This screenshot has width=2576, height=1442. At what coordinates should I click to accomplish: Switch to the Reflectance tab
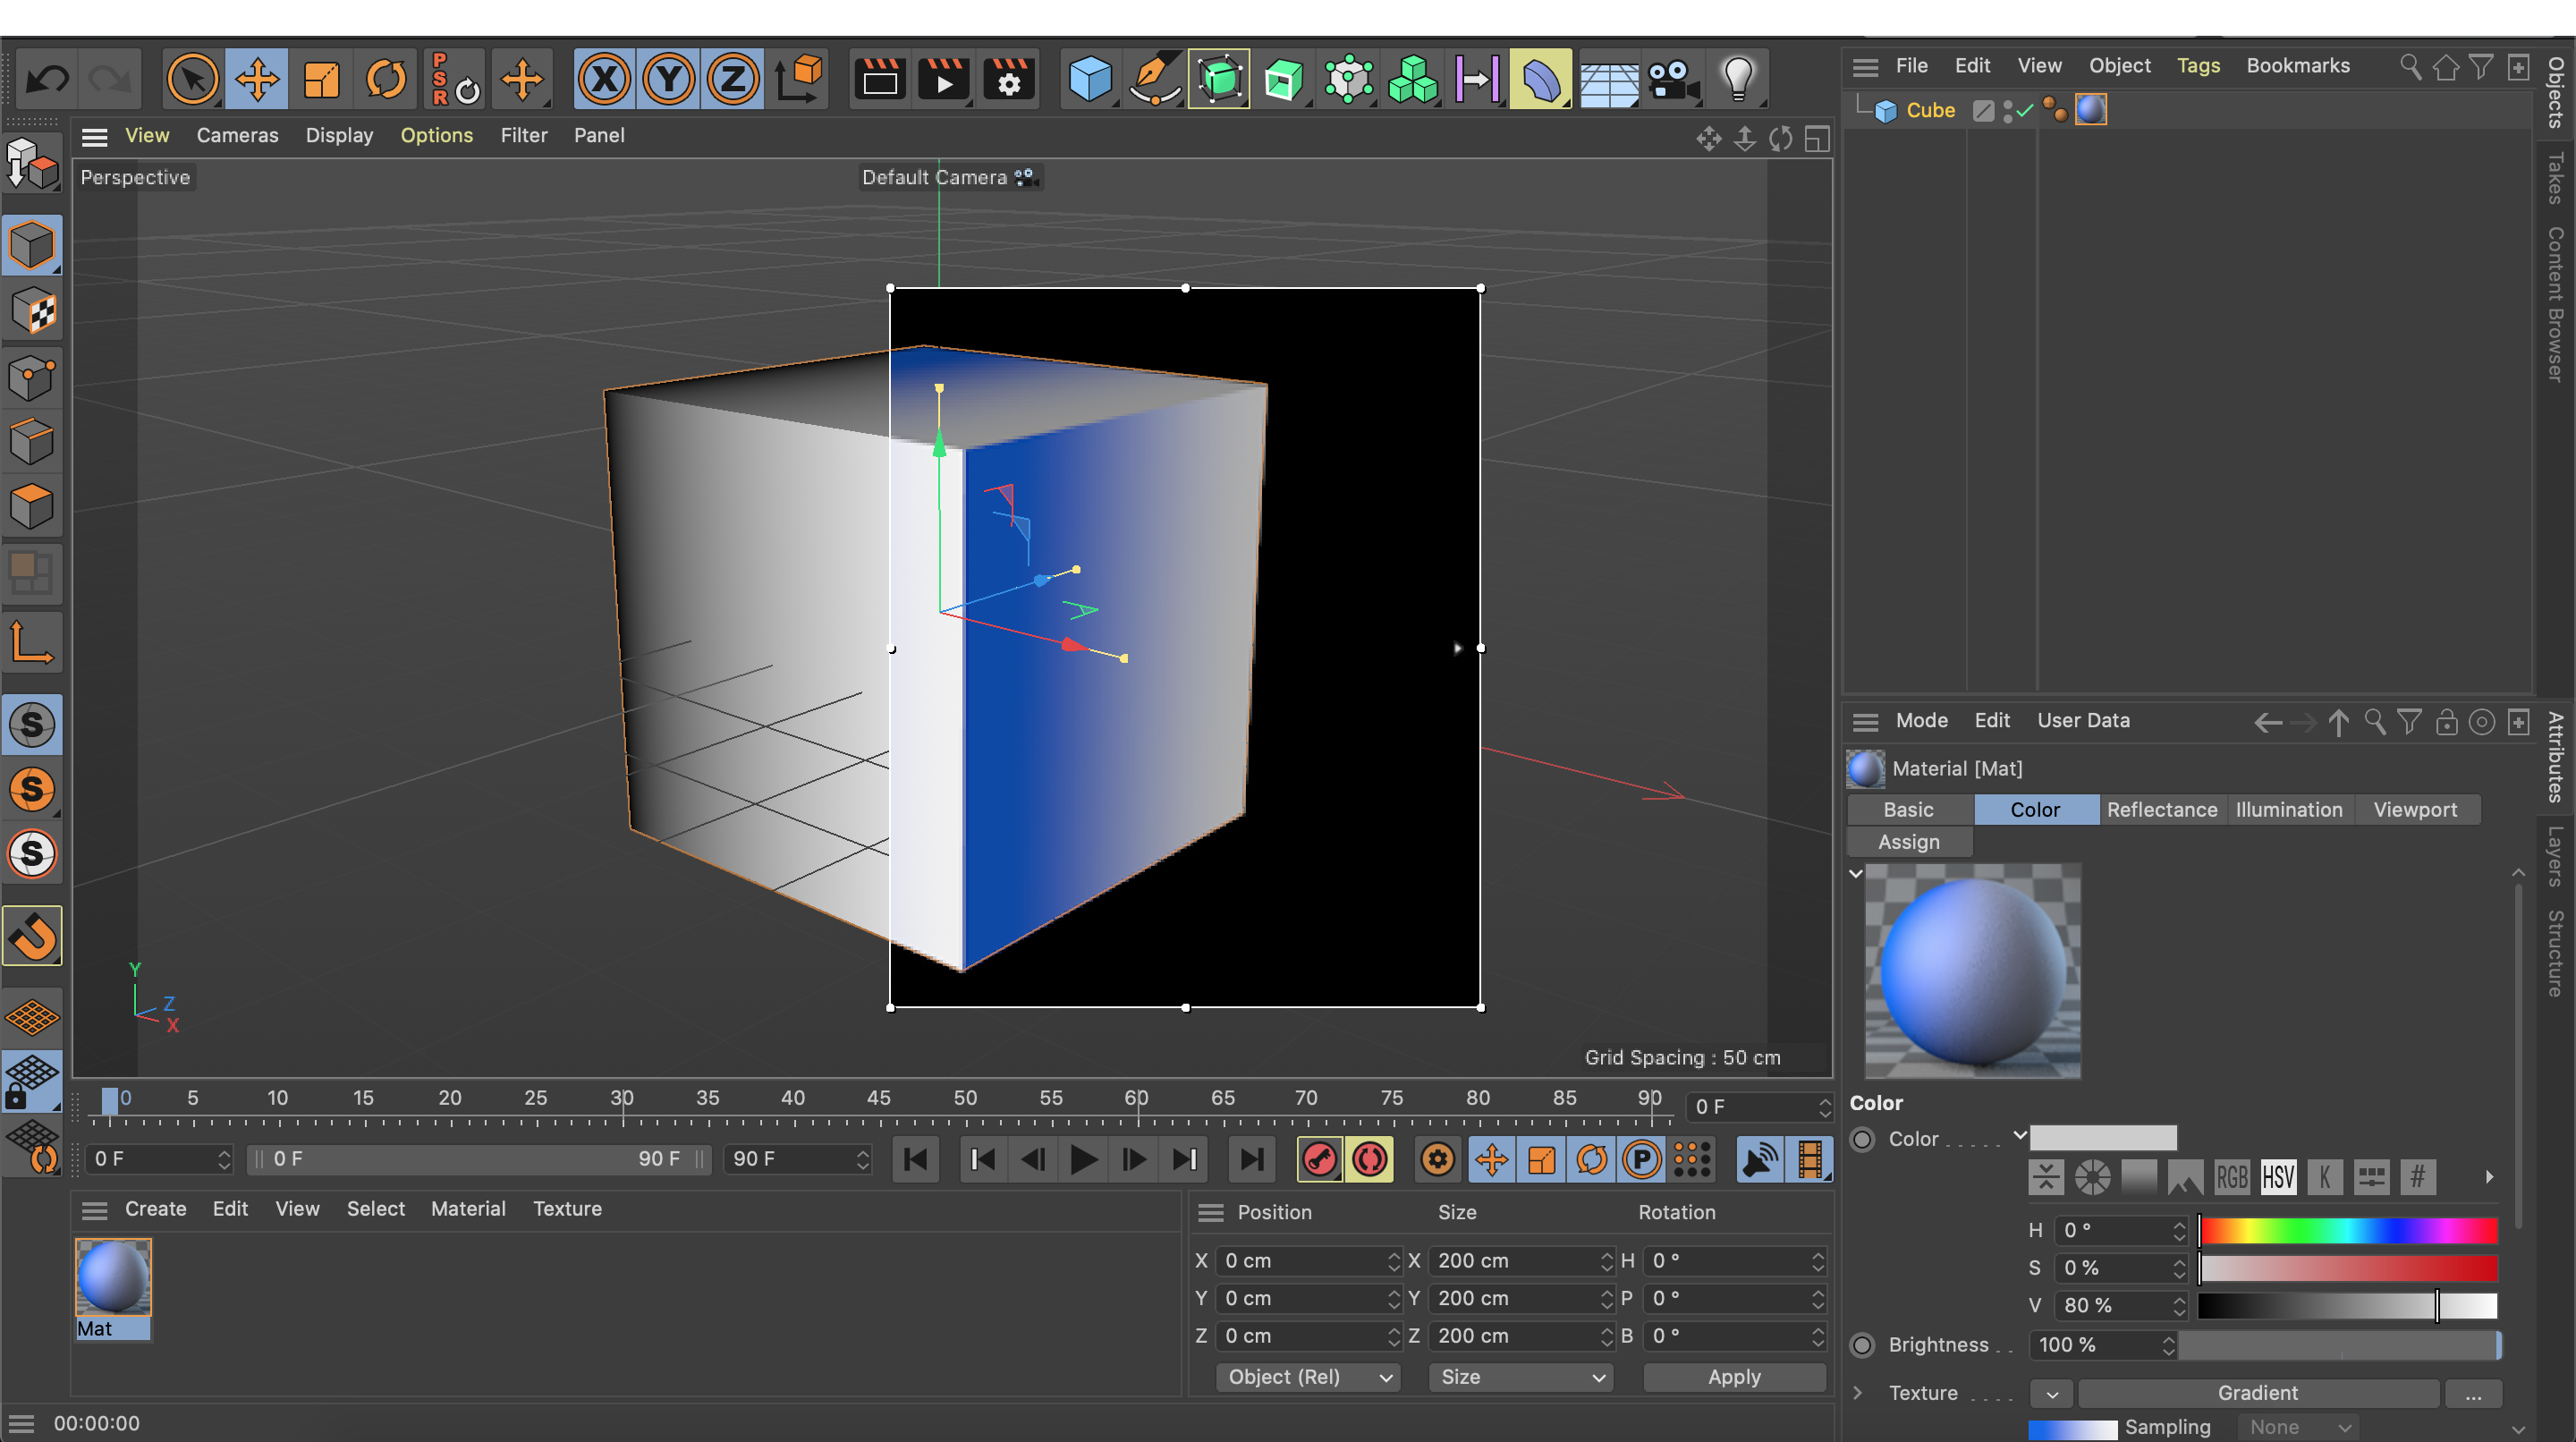(x=2161, y=809)
